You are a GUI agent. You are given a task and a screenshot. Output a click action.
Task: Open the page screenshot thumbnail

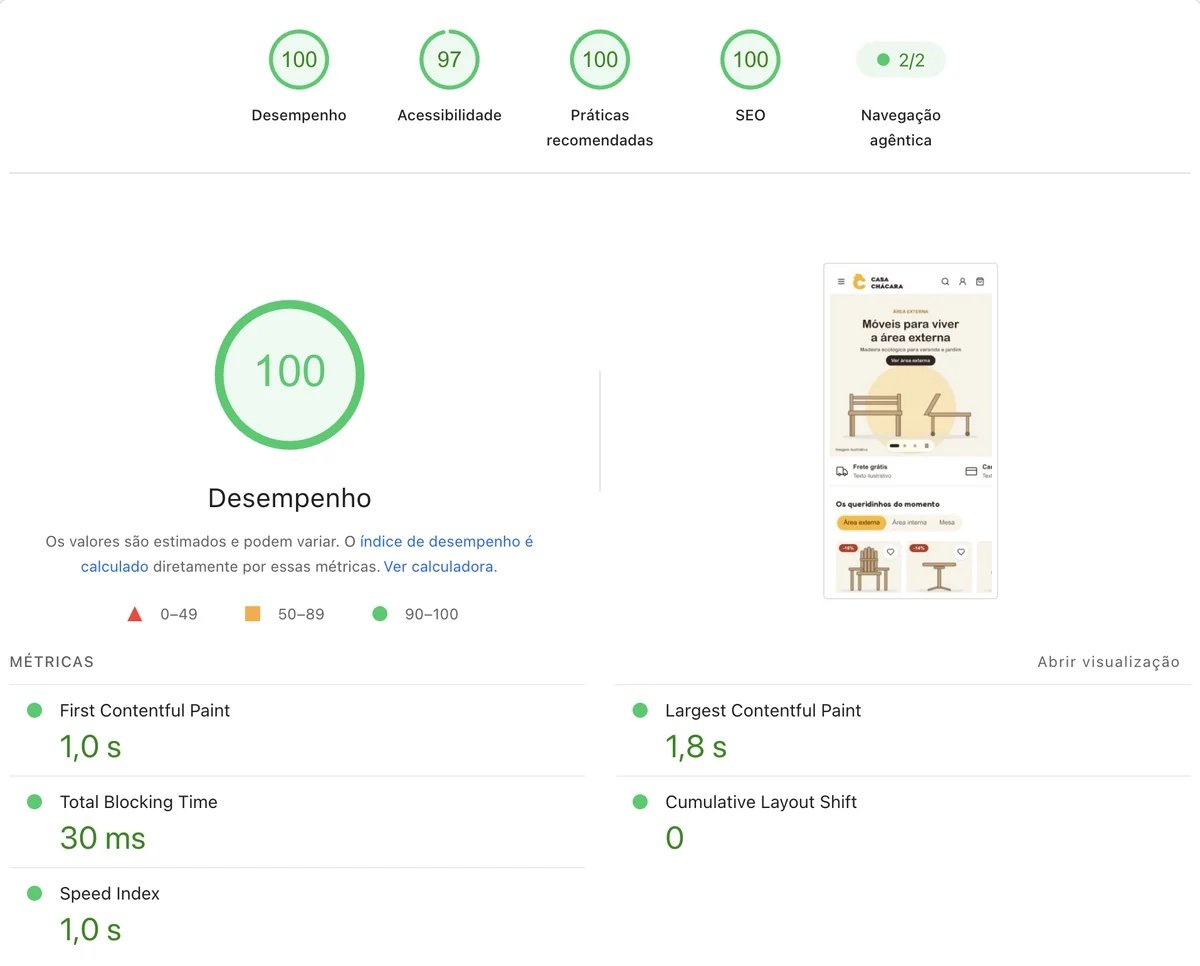click(910, 431)
